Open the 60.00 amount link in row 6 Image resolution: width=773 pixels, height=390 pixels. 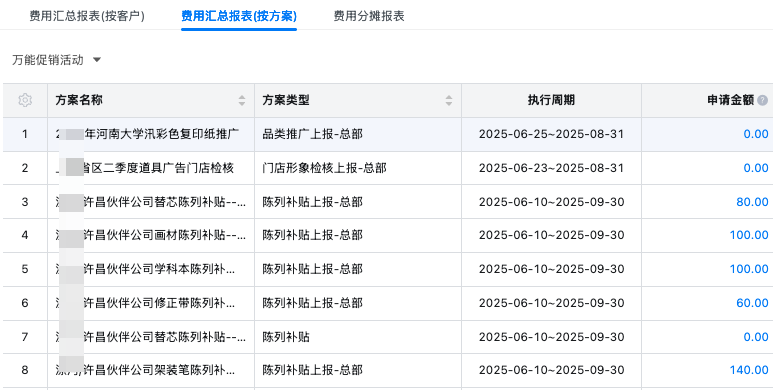pos(752,303)
